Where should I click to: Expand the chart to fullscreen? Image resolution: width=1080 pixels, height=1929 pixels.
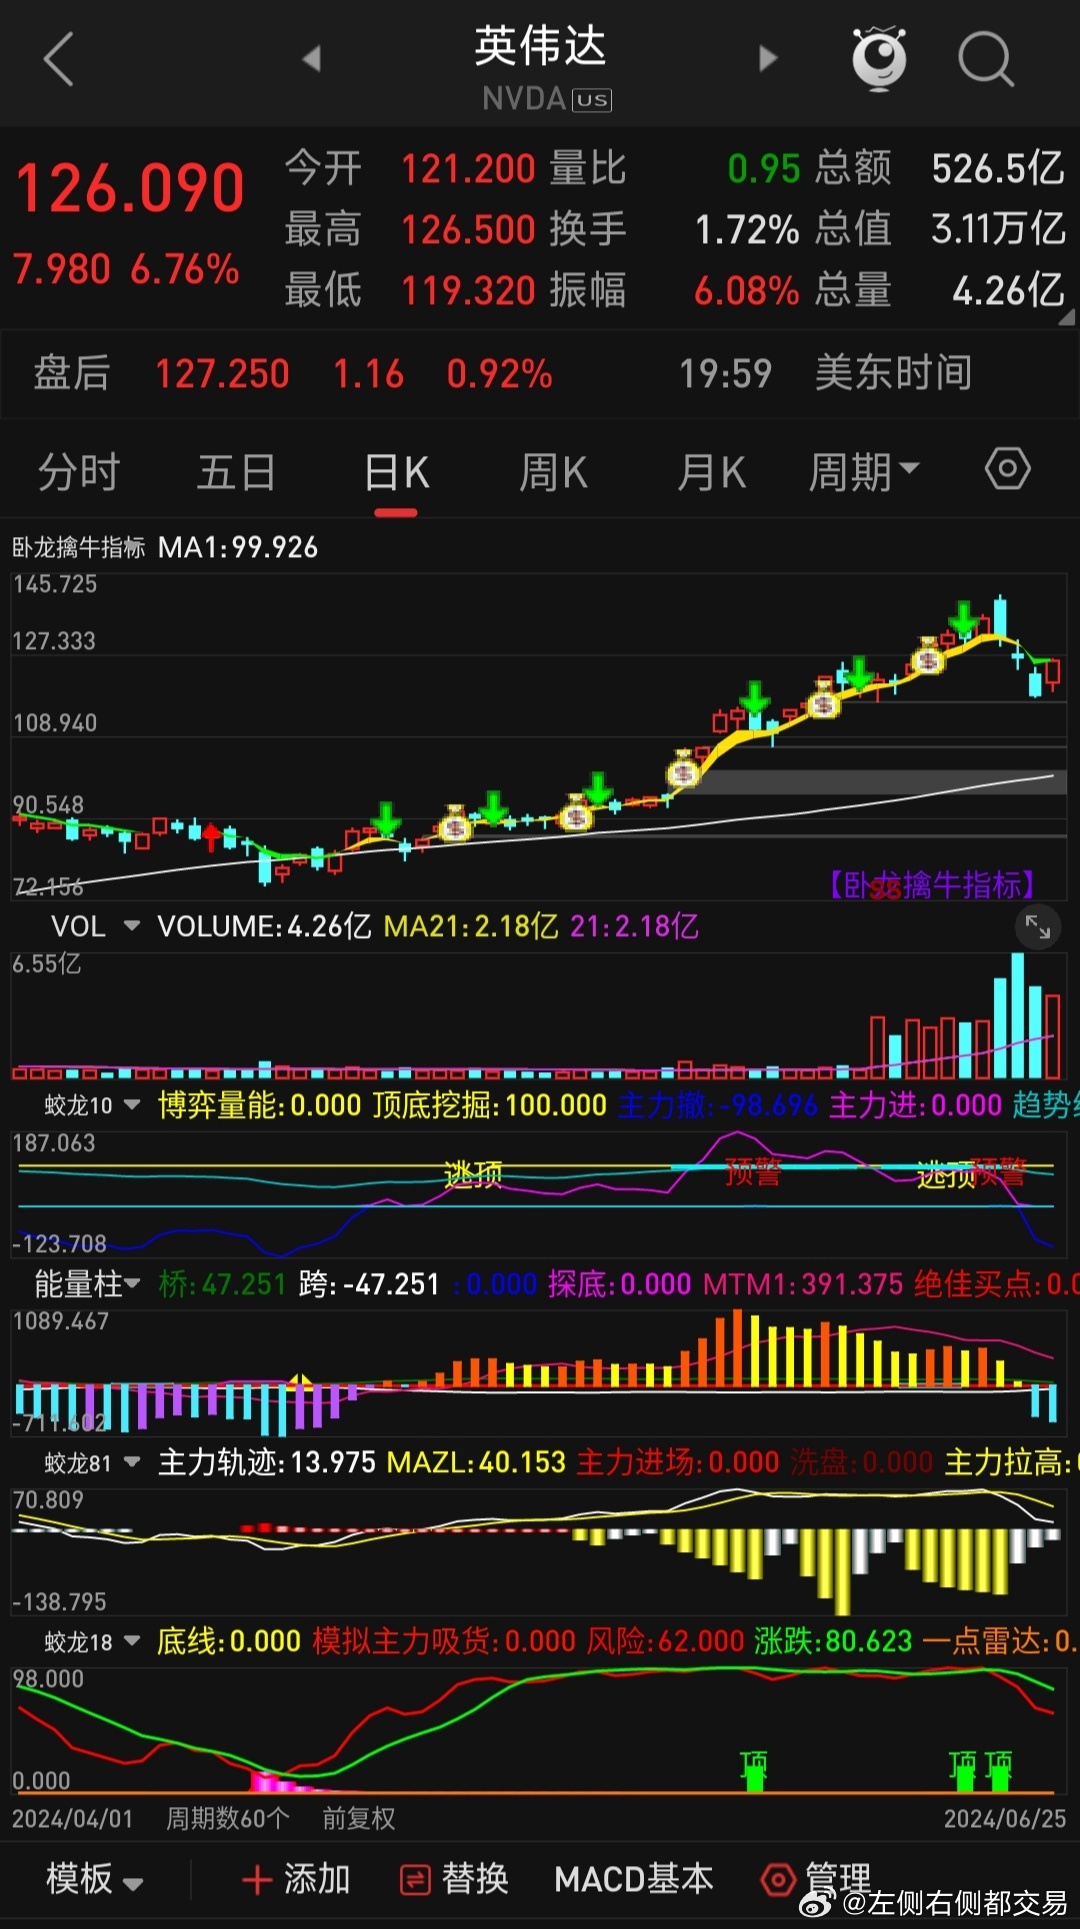1038,928
